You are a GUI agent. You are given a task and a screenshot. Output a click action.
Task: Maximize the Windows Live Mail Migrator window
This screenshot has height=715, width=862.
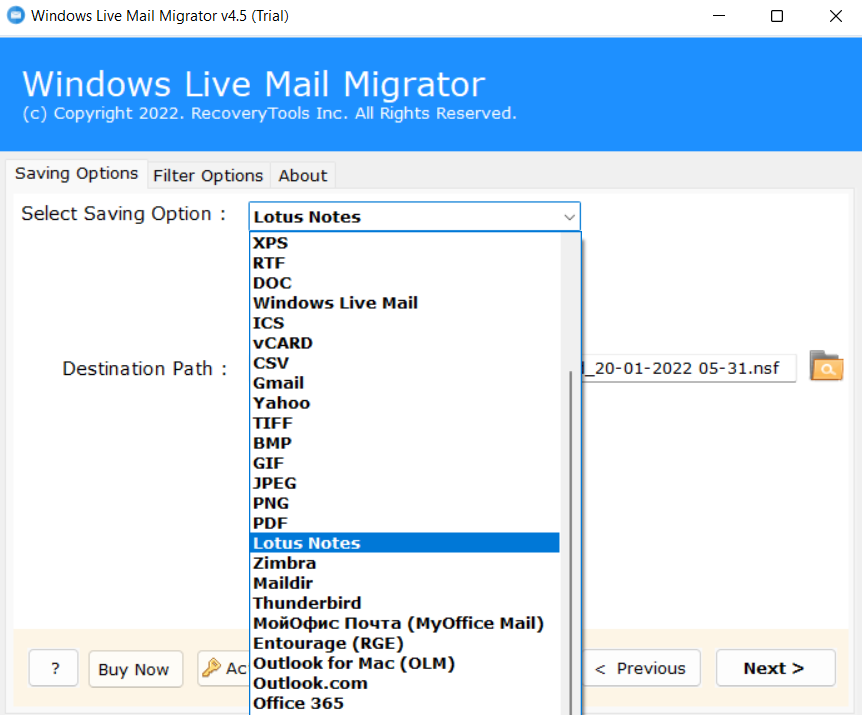[x=777, y=16]
